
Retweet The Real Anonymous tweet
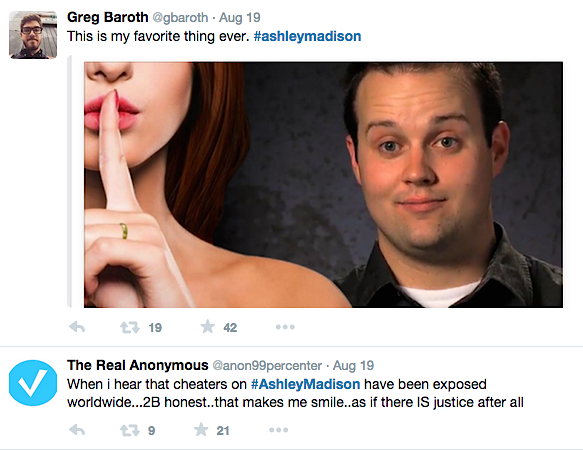click(130, 430)
